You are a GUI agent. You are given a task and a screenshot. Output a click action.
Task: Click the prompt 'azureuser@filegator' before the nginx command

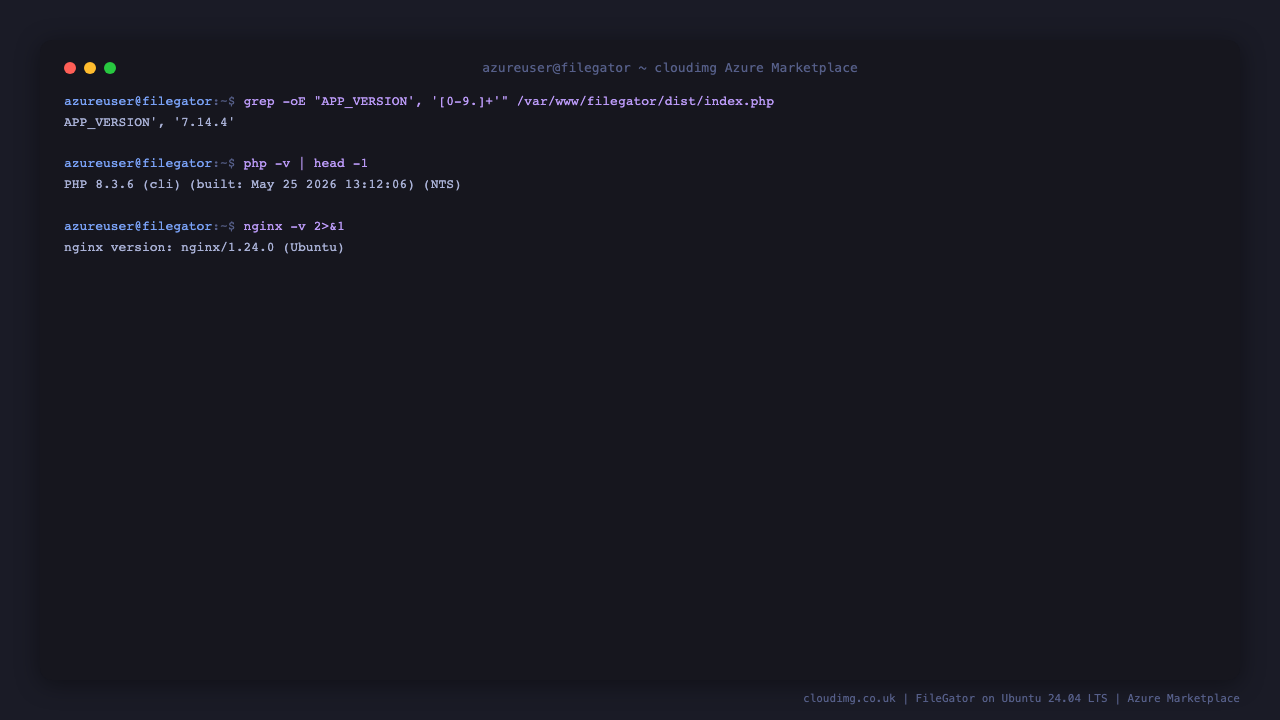tap(138, 227)
